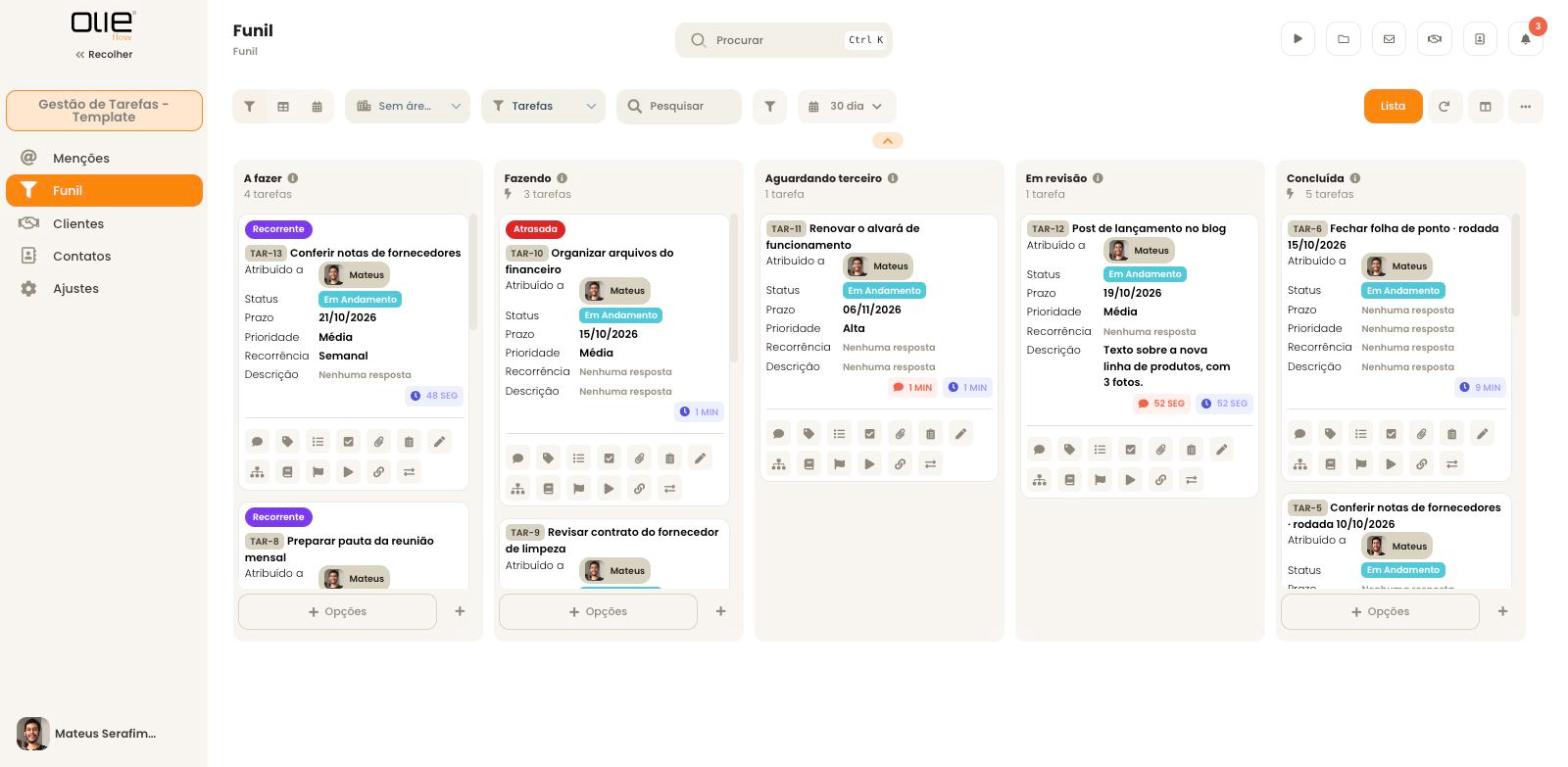The width and height of the screenshot is (1568, 767).
Task: Click the play icon in top header
Action: coord(1298,39)
